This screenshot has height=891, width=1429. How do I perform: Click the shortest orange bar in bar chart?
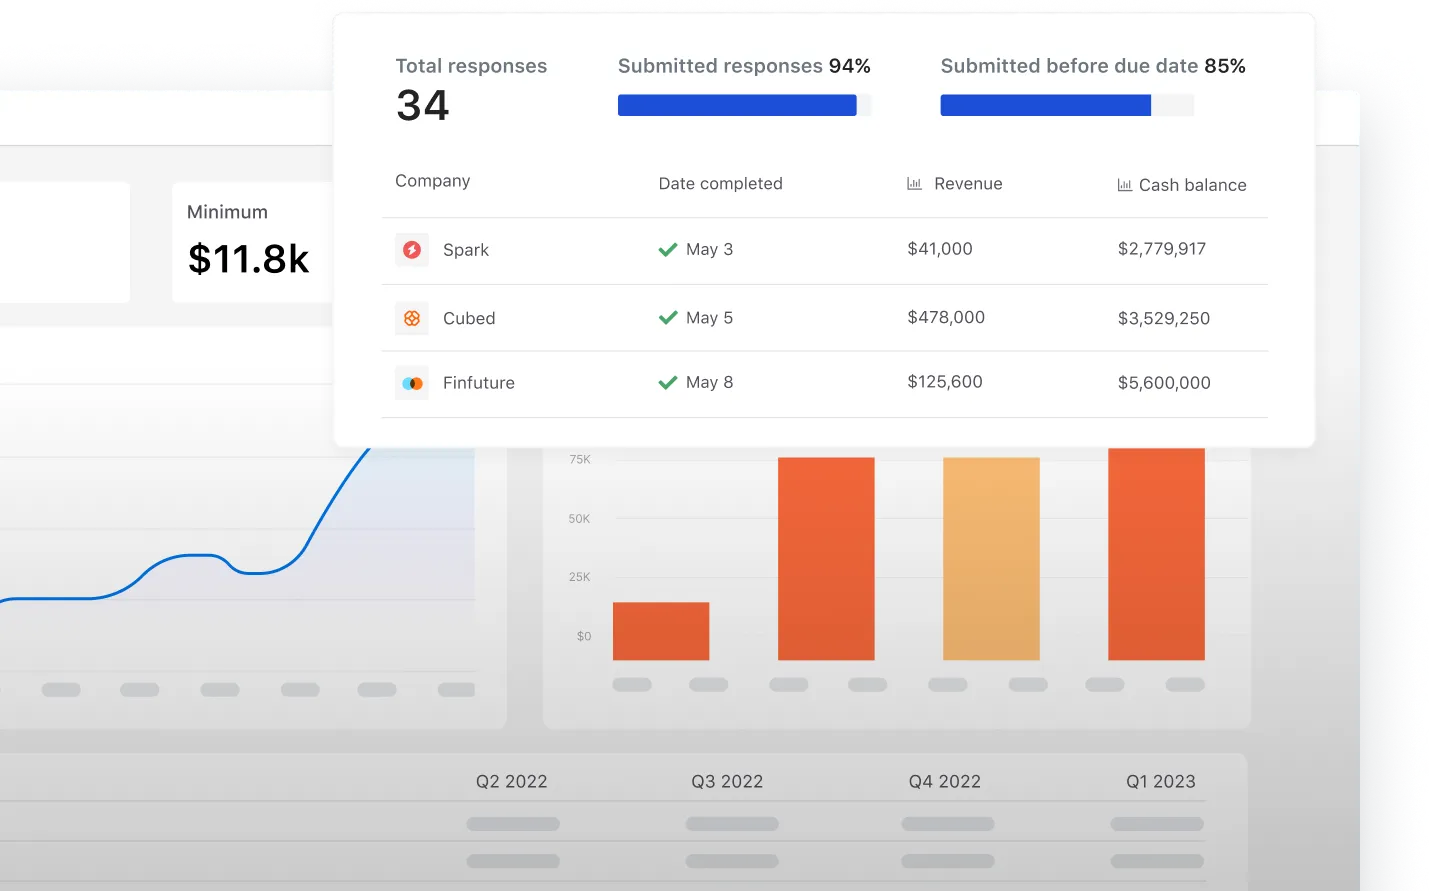(x=661, y=631)
